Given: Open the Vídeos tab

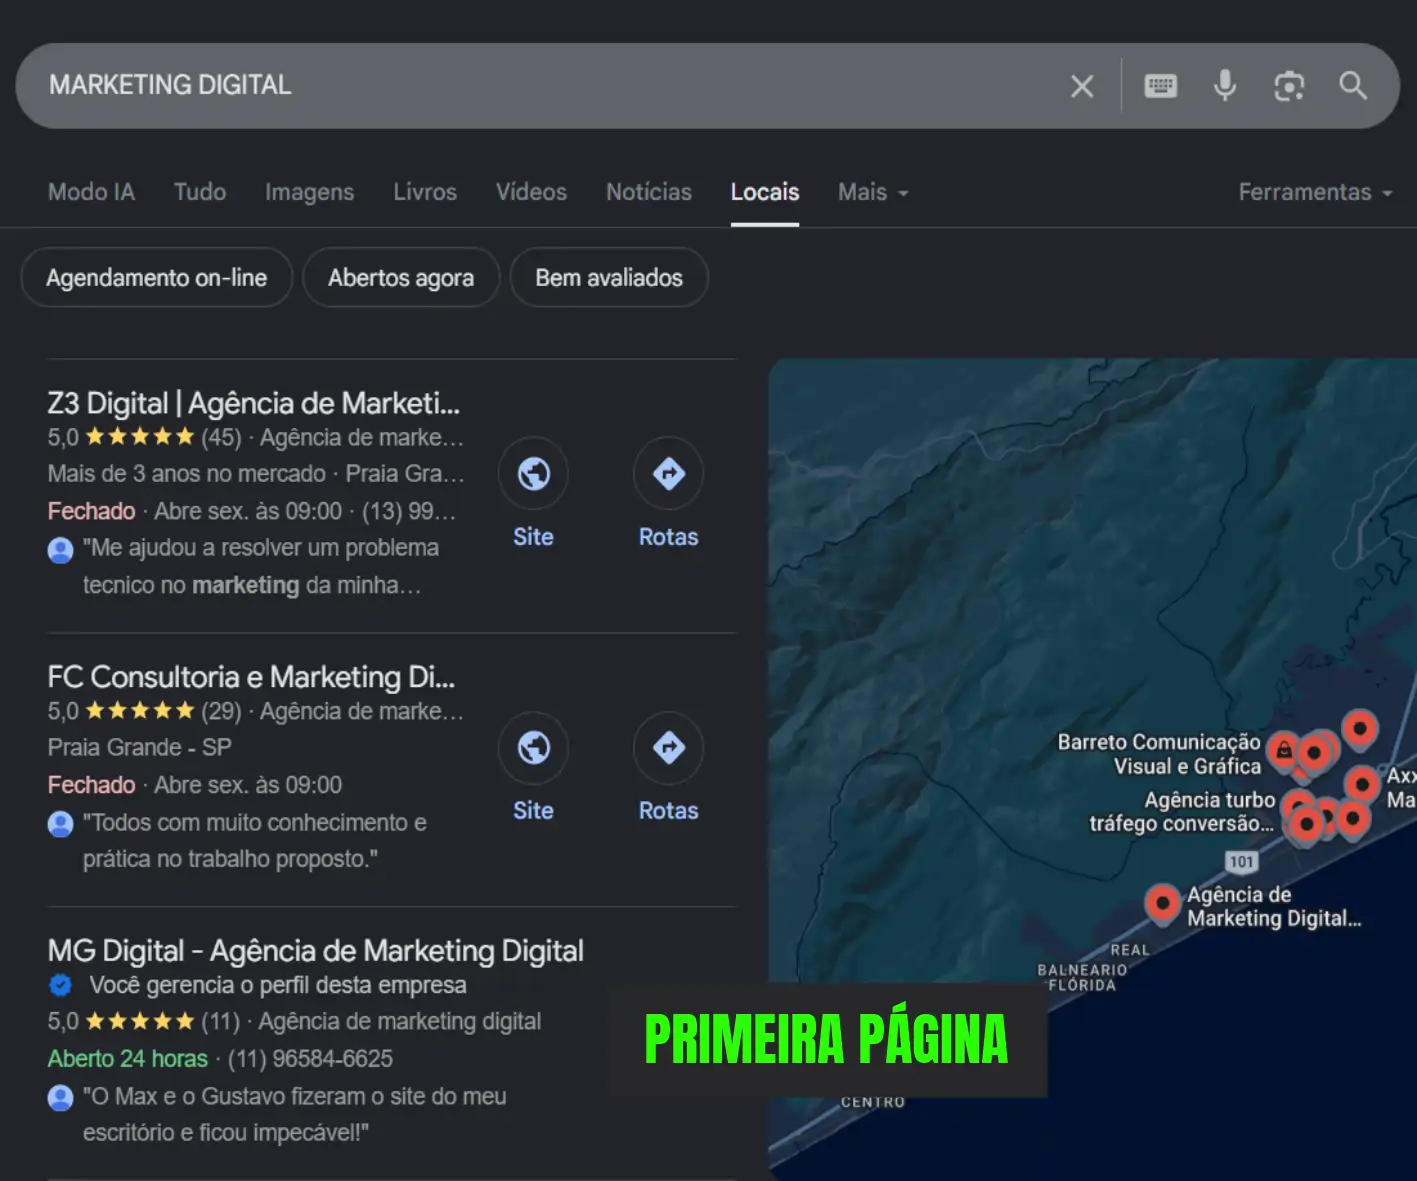Looking at the screenshot, I should (x=531, y=192).
